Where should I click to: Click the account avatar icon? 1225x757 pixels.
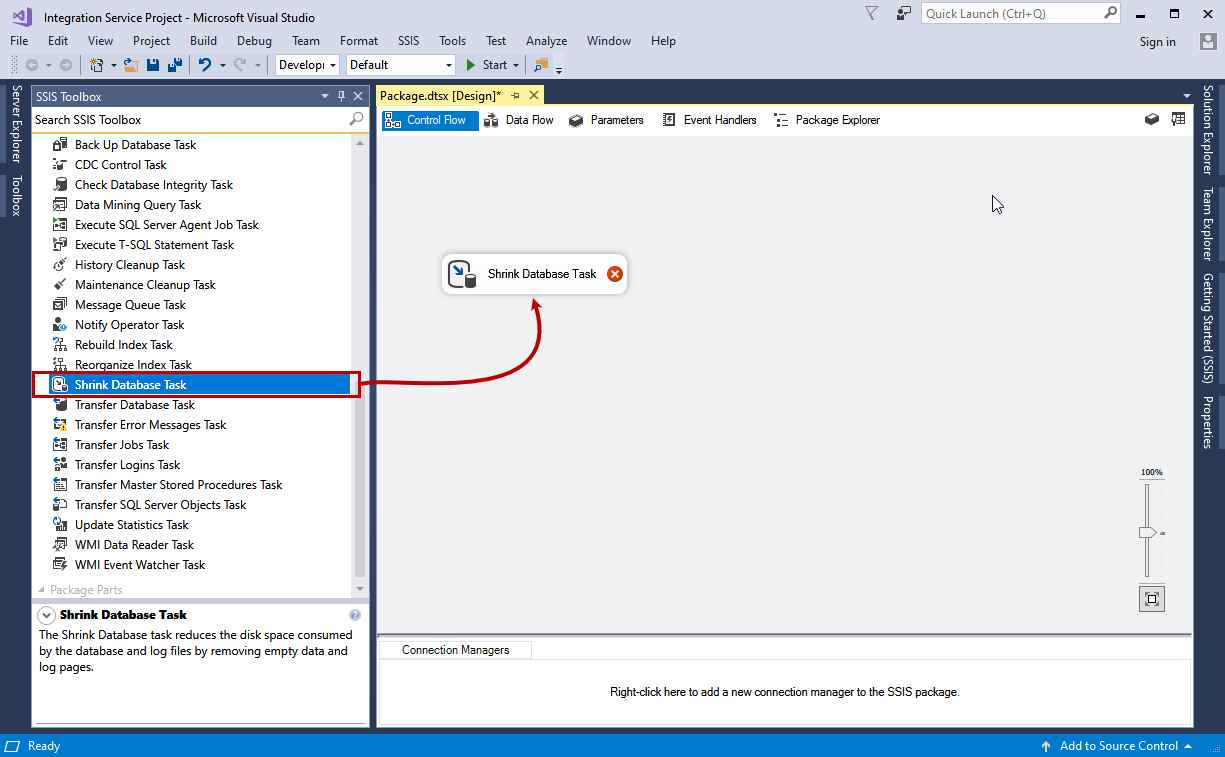click(x=1208, y=41)
